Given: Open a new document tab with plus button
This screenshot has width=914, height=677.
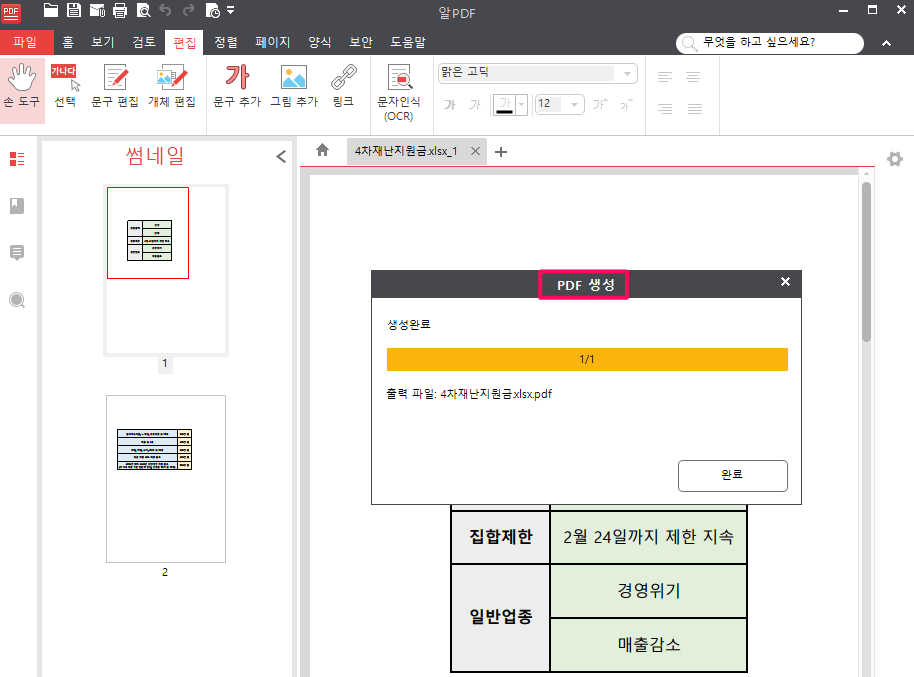Looking at the screenshot, I should pyautogui.click(x=500, y=152).
